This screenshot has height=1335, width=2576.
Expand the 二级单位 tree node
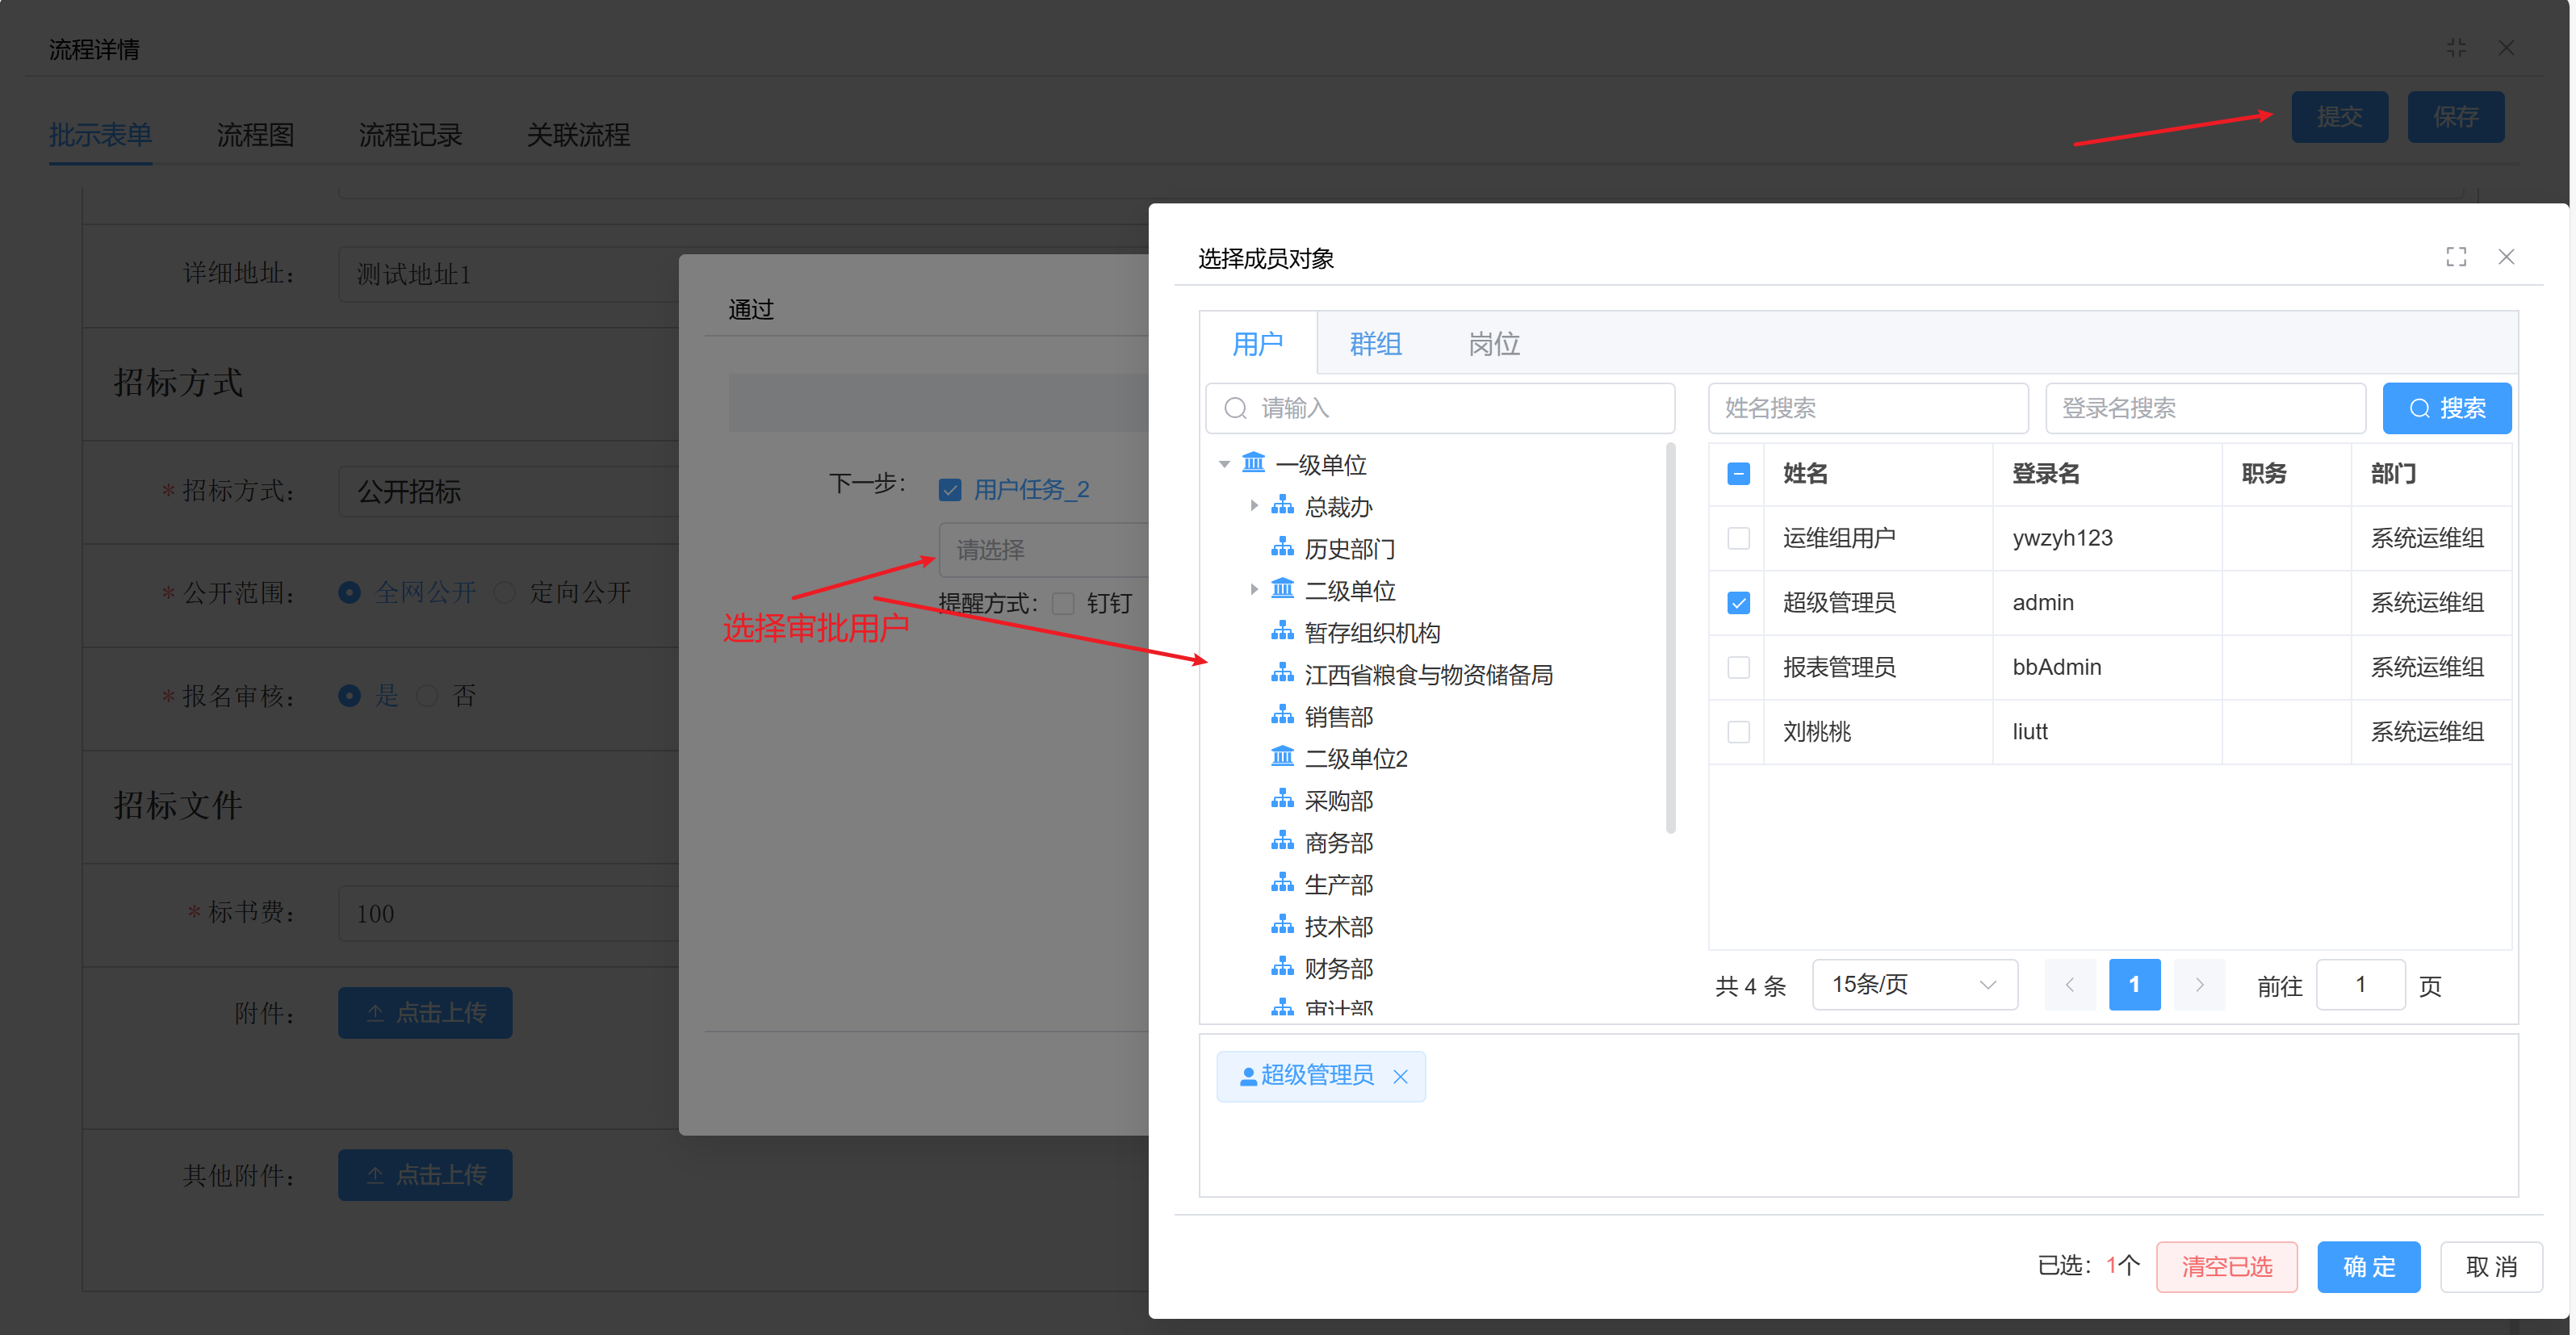[1254, 590]
